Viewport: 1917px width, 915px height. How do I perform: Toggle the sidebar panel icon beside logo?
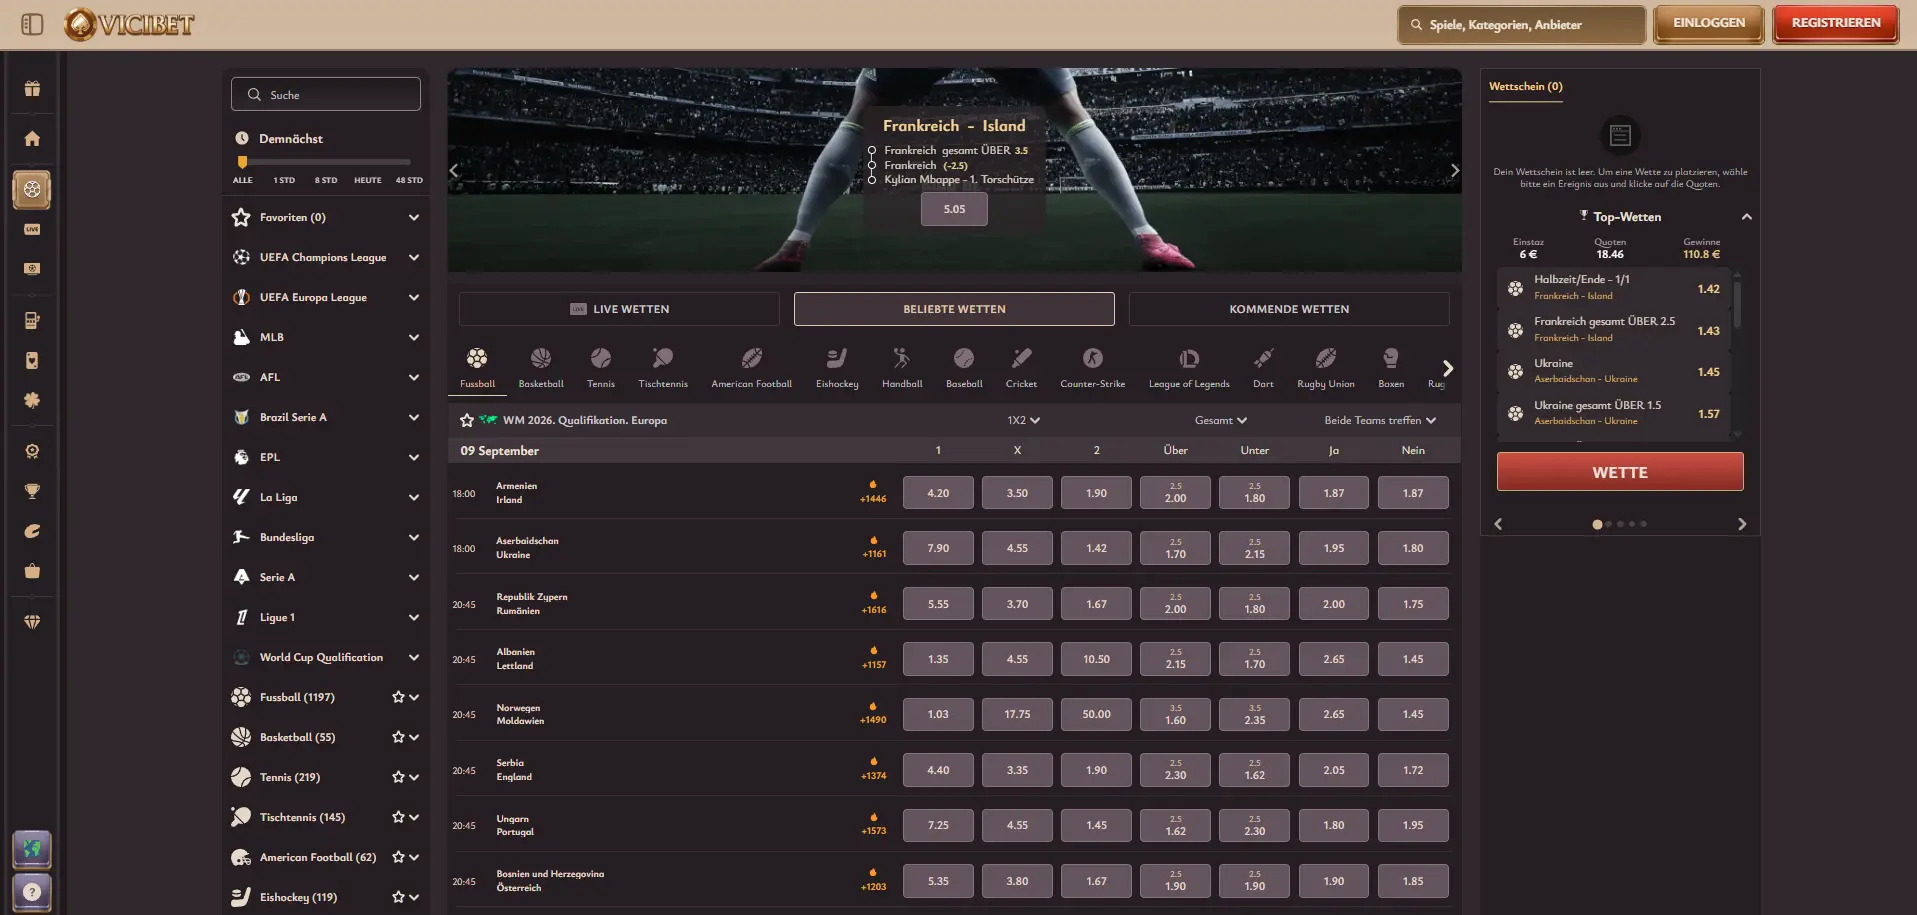click(x=32, y=24)
